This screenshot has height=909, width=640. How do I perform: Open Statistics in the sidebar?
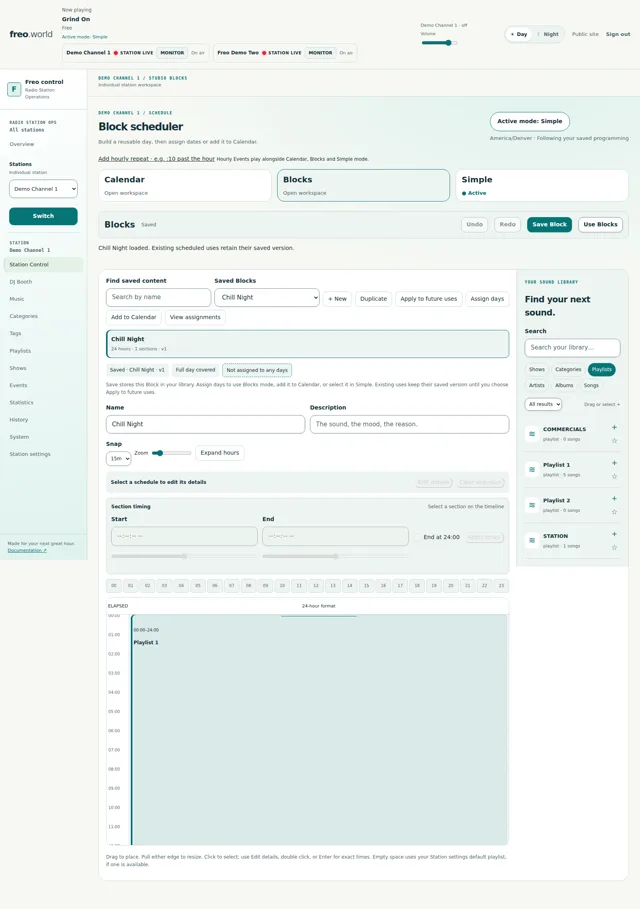coord(21,402)
